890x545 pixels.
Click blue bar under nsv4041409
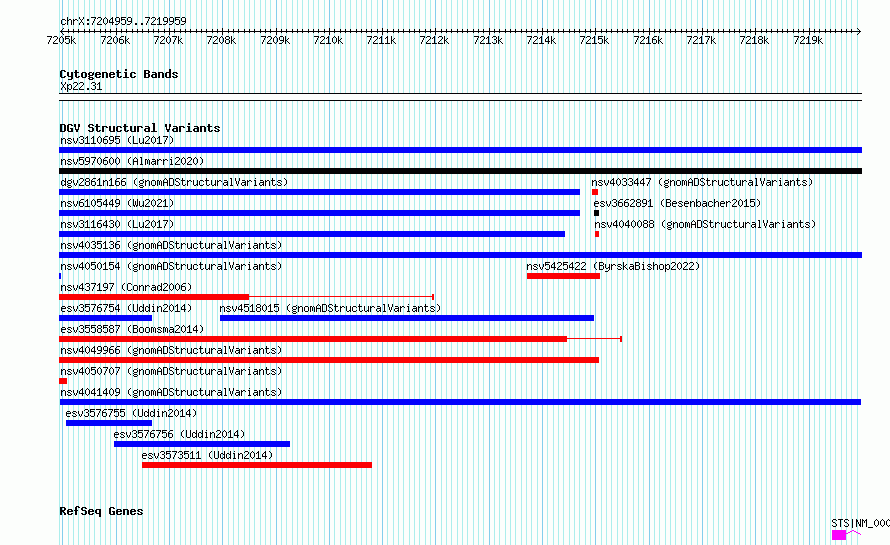pyautogui.click(x=460, y=402)
